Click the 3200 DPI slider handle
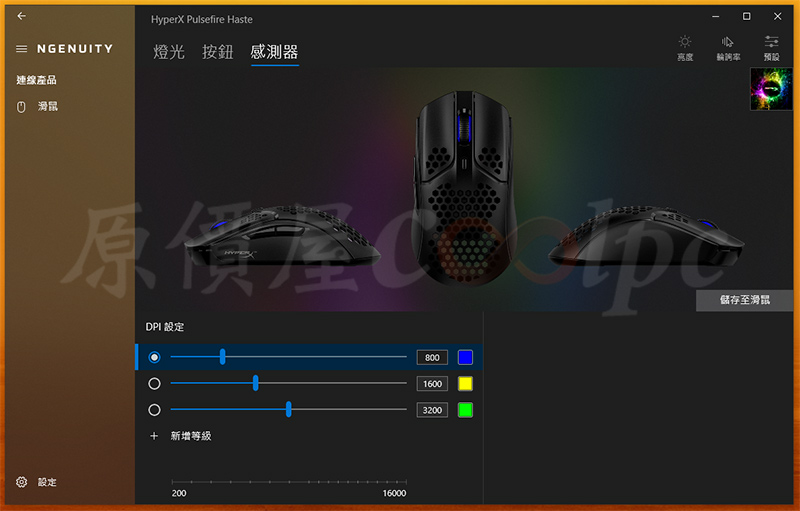800x511 pixels. click(289, 409)
